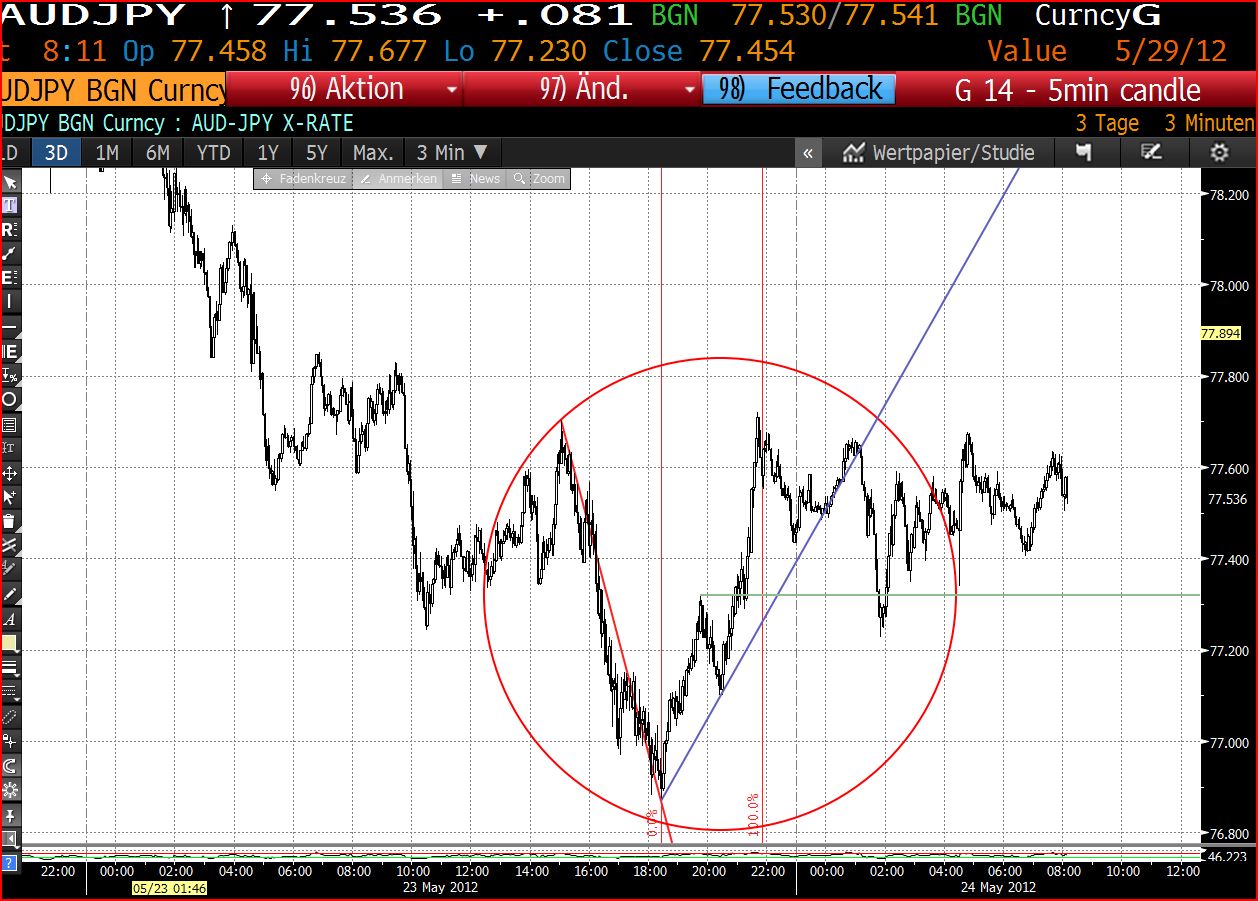The height and width of the screenshot is (901, 1258).
Task: Click the 98) Feedback button
Action: point(799,89)
